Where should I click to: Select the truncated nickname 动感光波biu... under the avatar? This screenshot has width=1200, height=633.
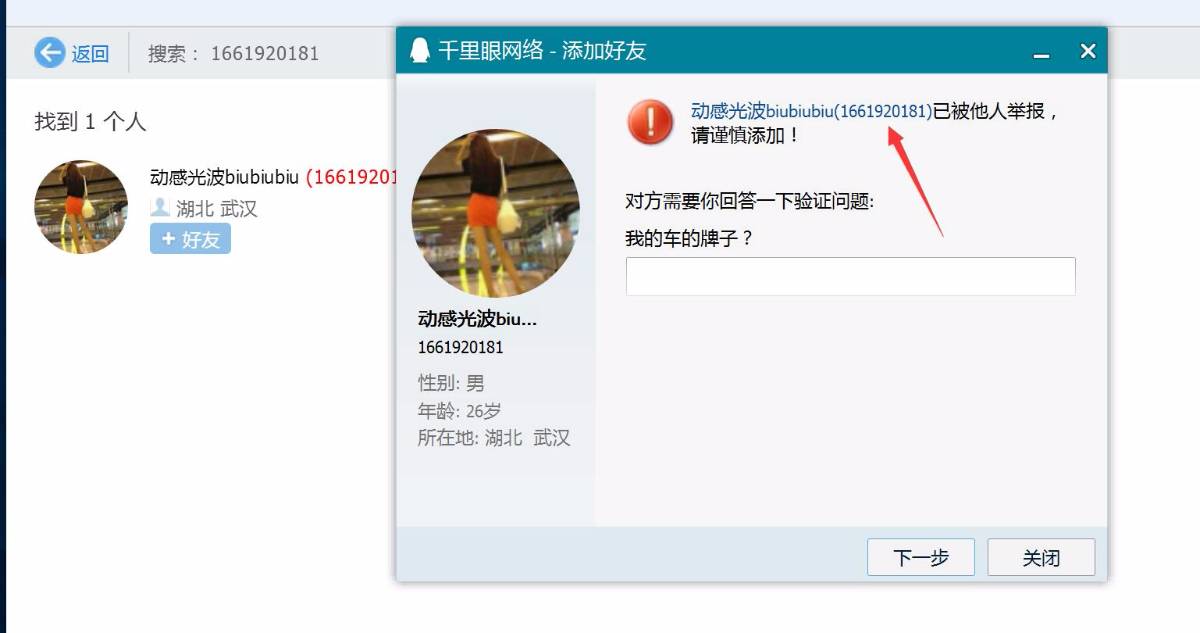point(478,319)
